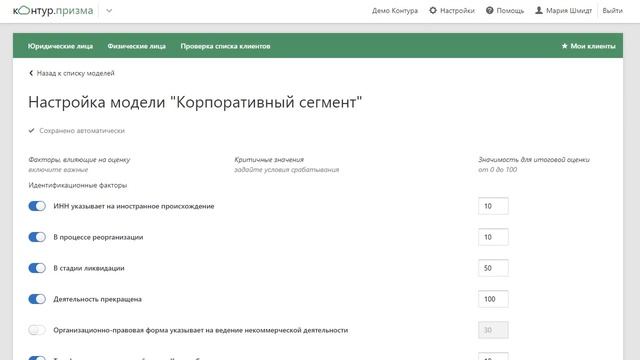Click the back chevron icon
Image resolution: width=640 pixels, height=360 pixels.
coord(31,73)
